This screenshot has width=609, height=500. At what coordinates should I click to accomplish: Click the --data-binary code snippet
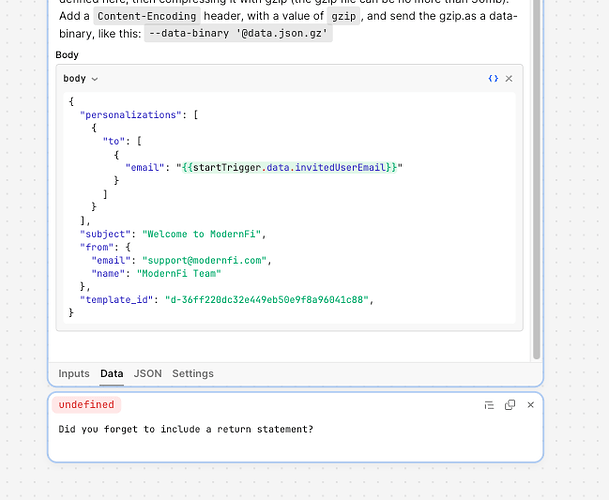coord(238,33)
